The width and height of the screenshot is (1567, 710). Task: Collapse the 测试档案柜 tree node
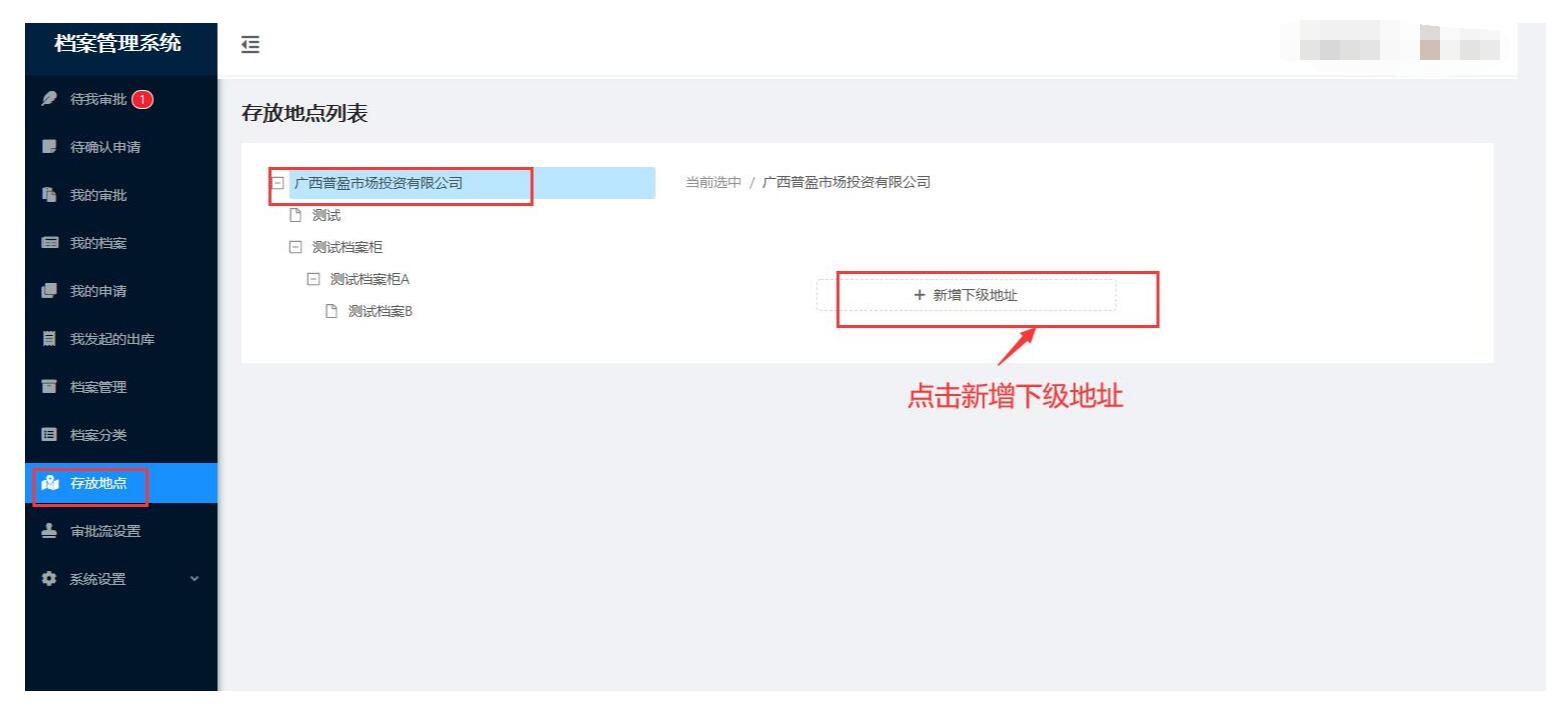(x=295, y=247)
